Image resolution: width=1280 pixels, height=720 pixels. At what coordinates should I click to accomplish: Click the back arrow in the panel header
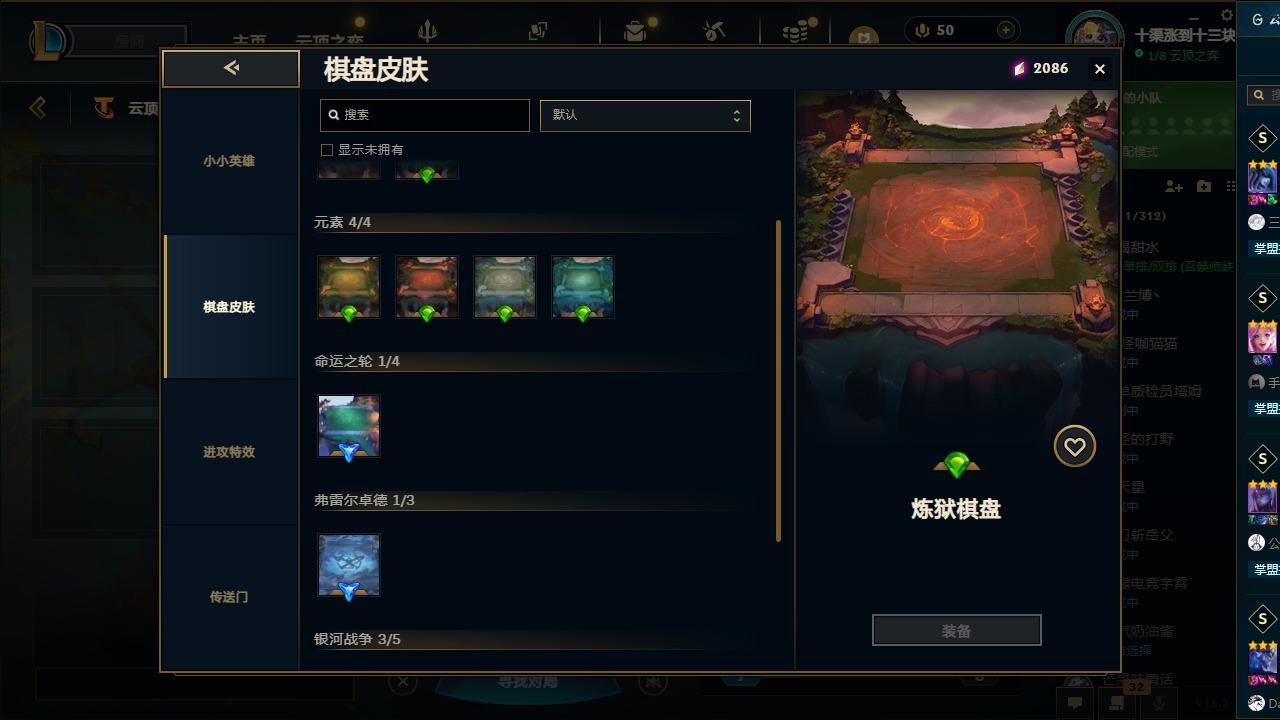pos(231,68)
